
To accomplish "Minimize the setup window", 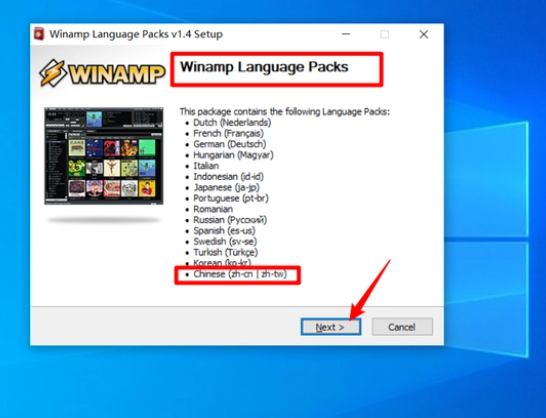I will [346, 34].
